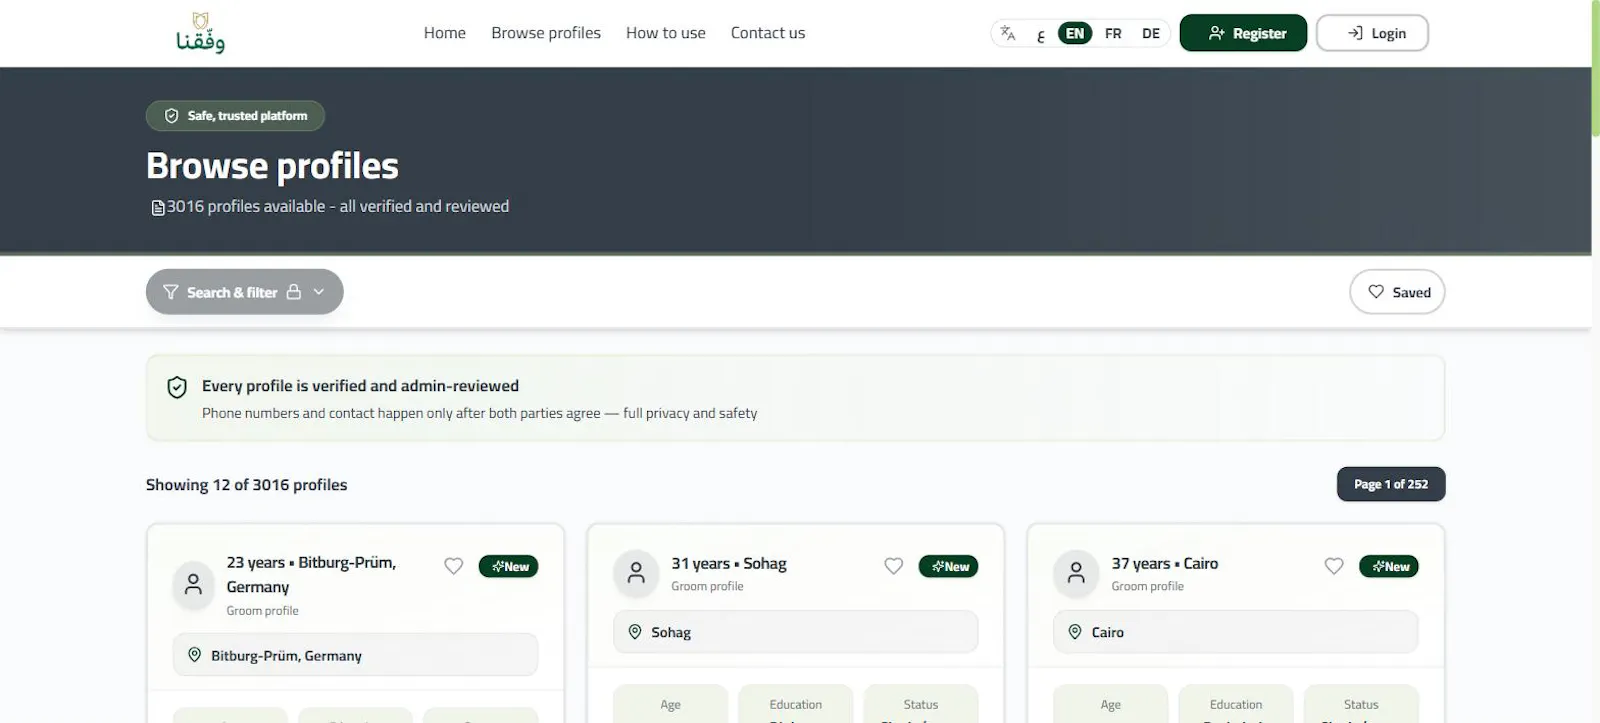
Task: Click the document icon beside 3016 profiles available
Action: (x=158, y=208)
